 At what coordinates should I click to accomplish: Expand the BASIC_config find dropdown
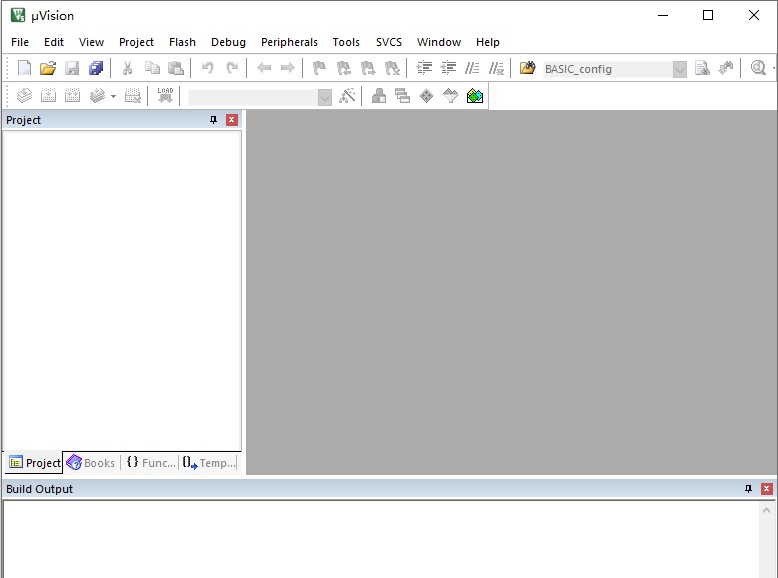680,69
